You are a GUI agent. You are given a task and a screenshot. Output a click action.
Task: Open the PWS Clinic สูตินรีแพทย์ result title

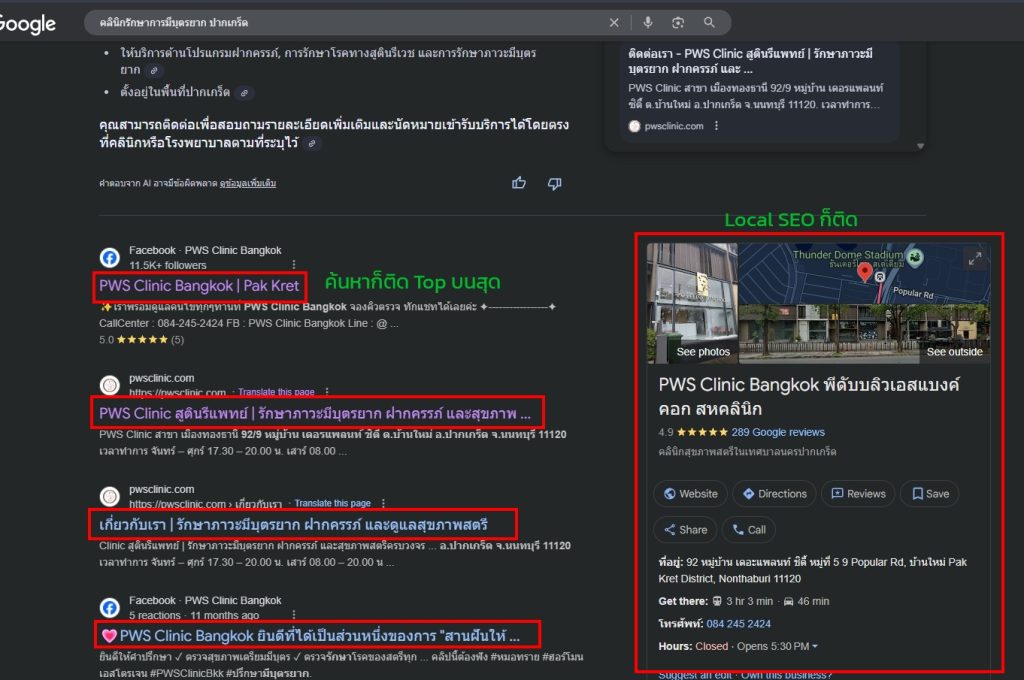point(315,413)
